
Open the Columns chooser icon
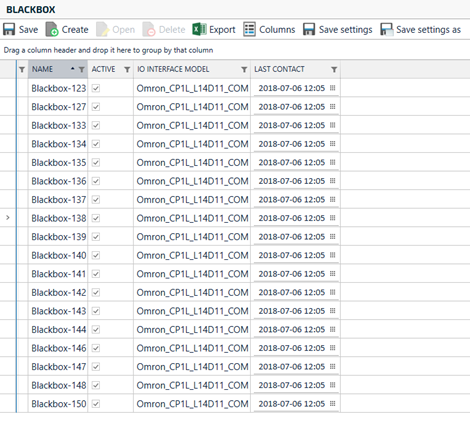click(x=249, y=29)
